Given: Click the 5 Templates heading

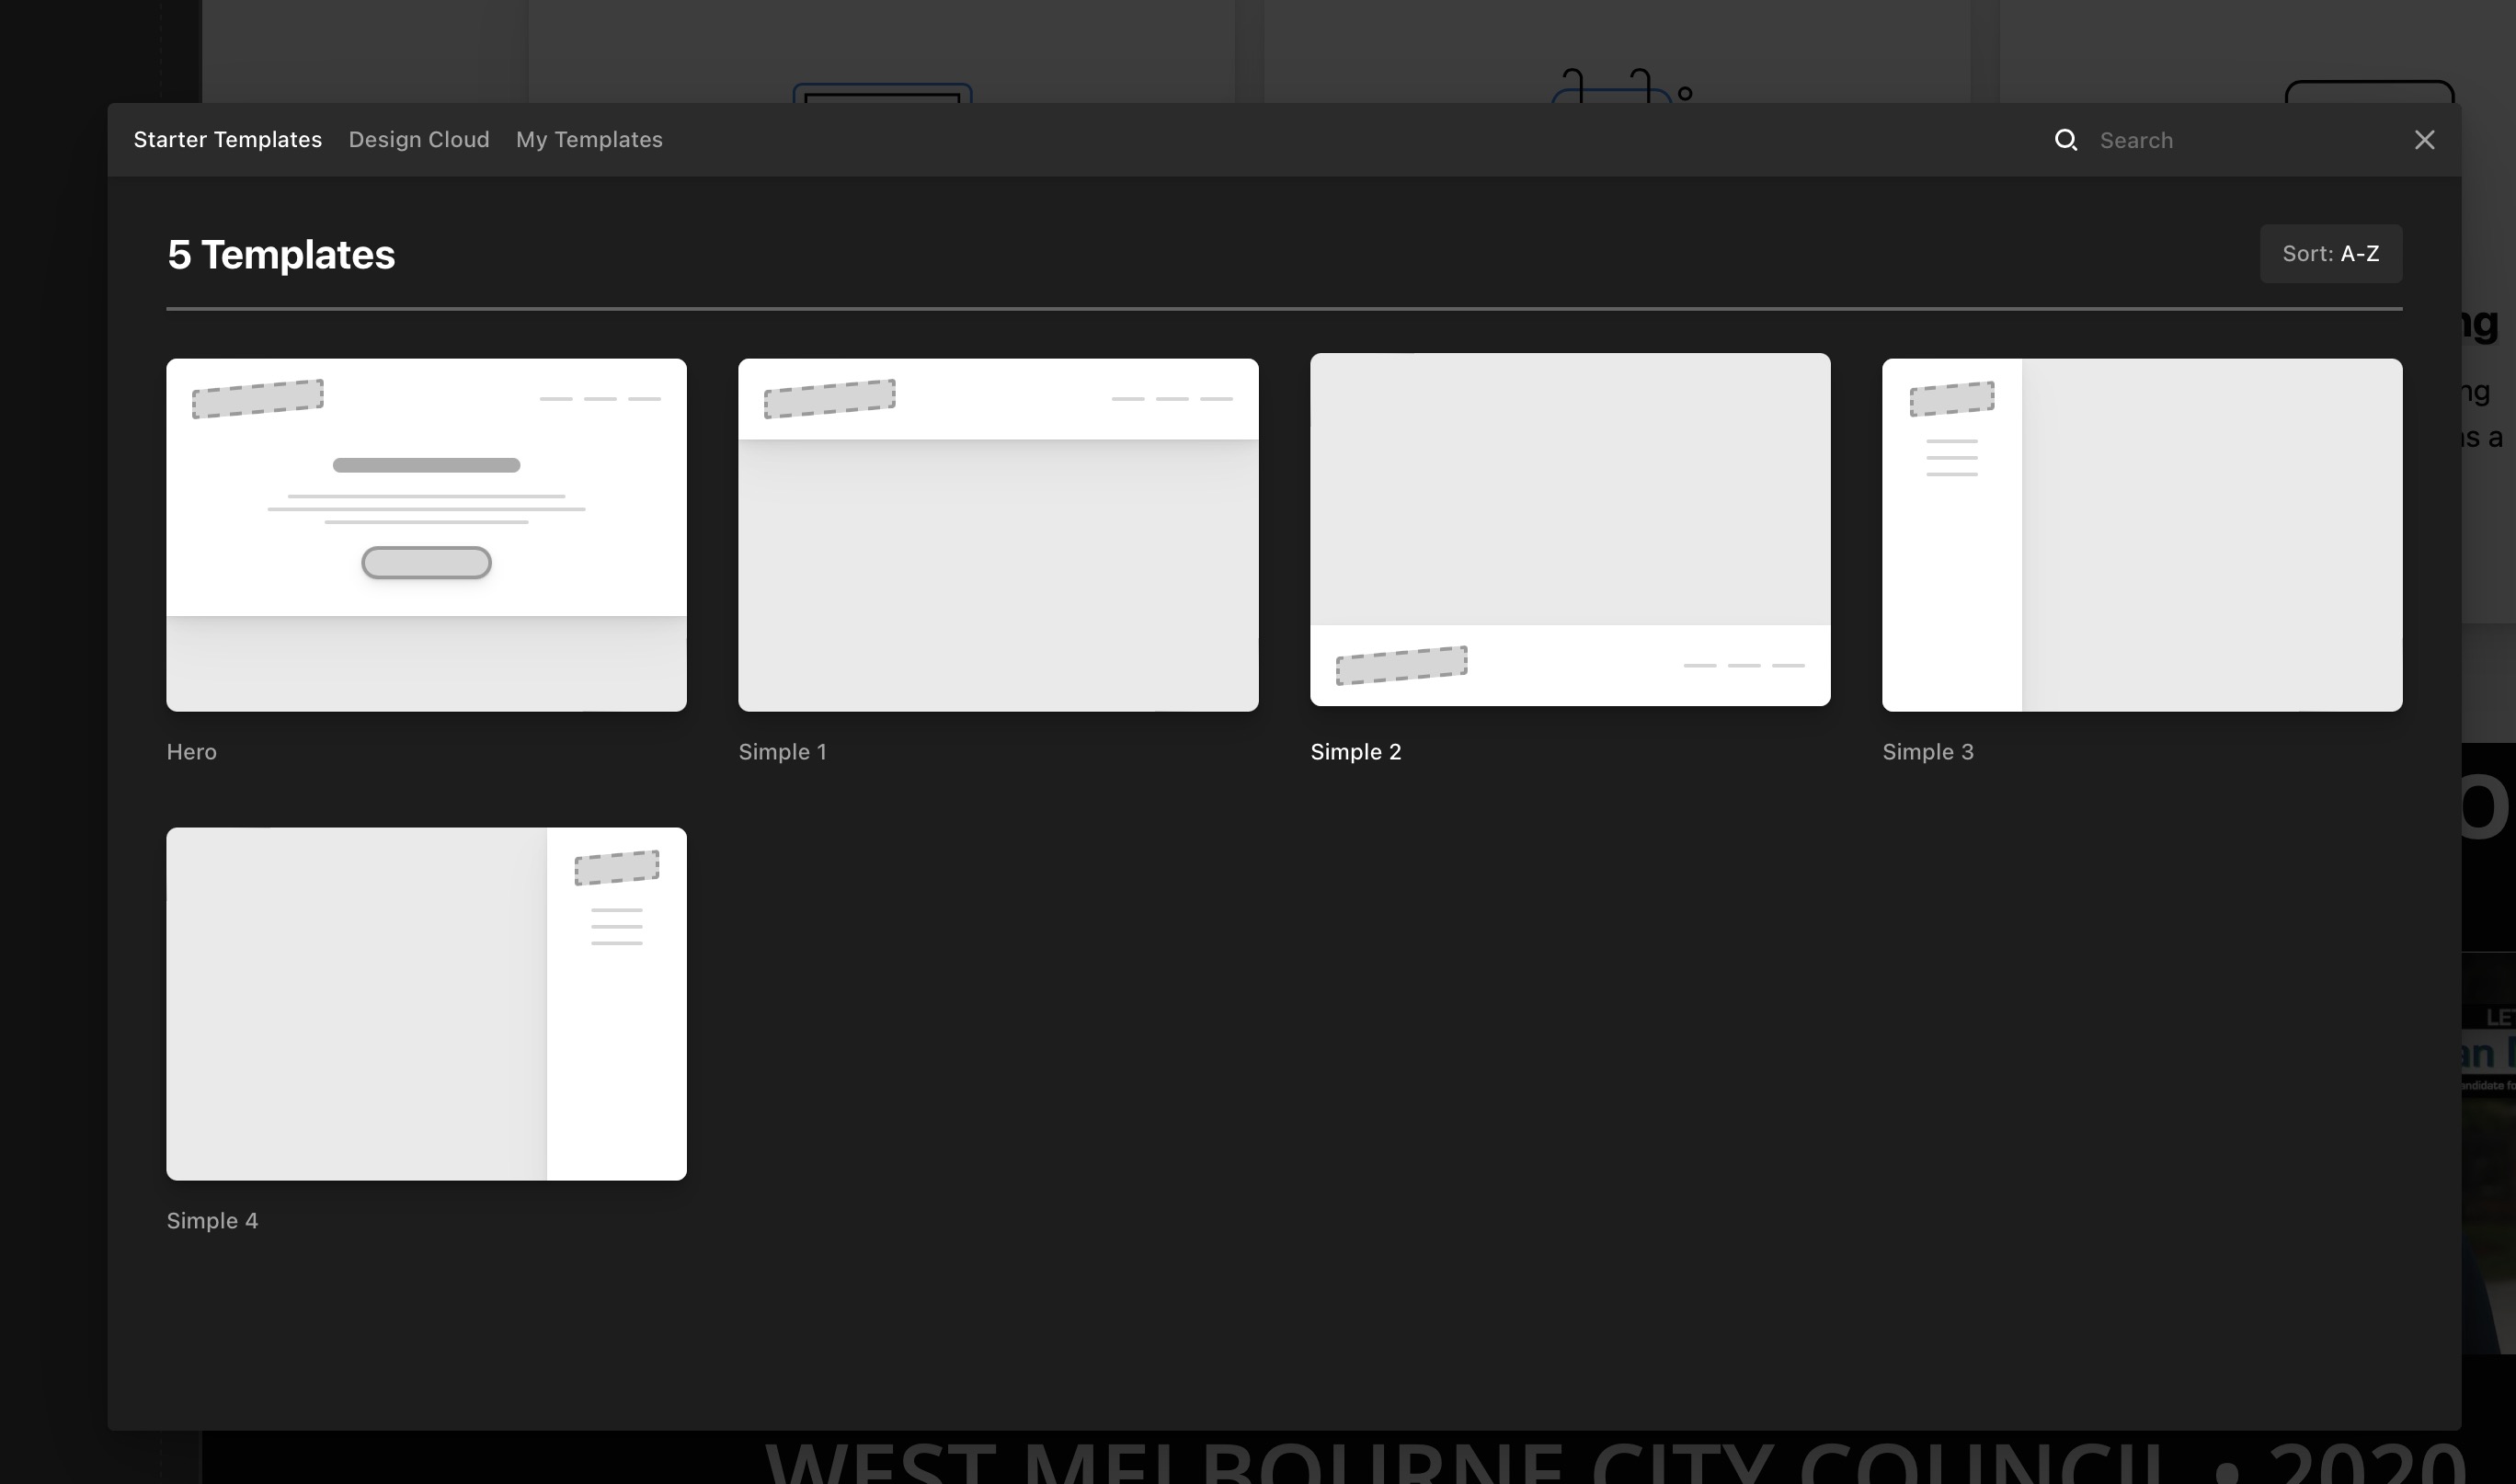Looking at the screenshot, I should click(x=281, y=255).
